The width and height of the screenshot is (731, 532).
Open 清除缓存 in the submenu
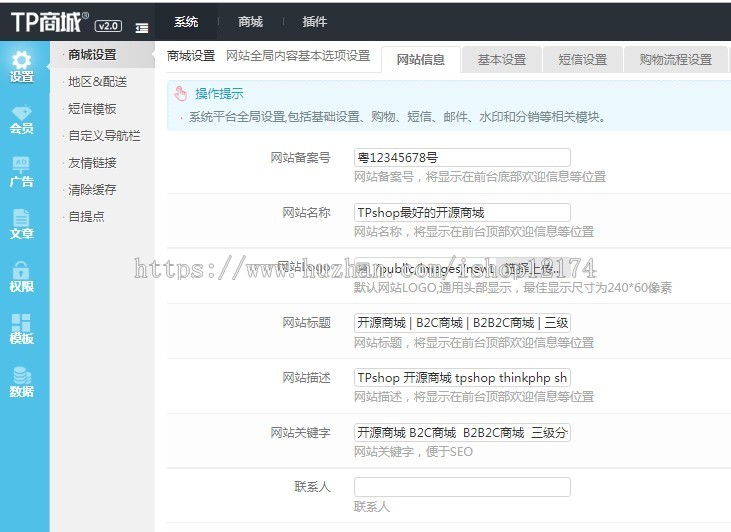[x=92, y=190]
